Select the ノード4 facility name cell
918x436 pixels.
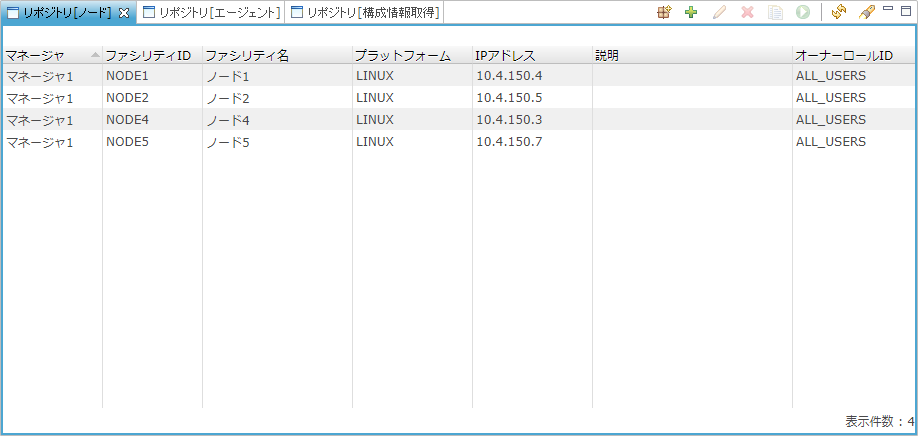click(x=227, y=120)
